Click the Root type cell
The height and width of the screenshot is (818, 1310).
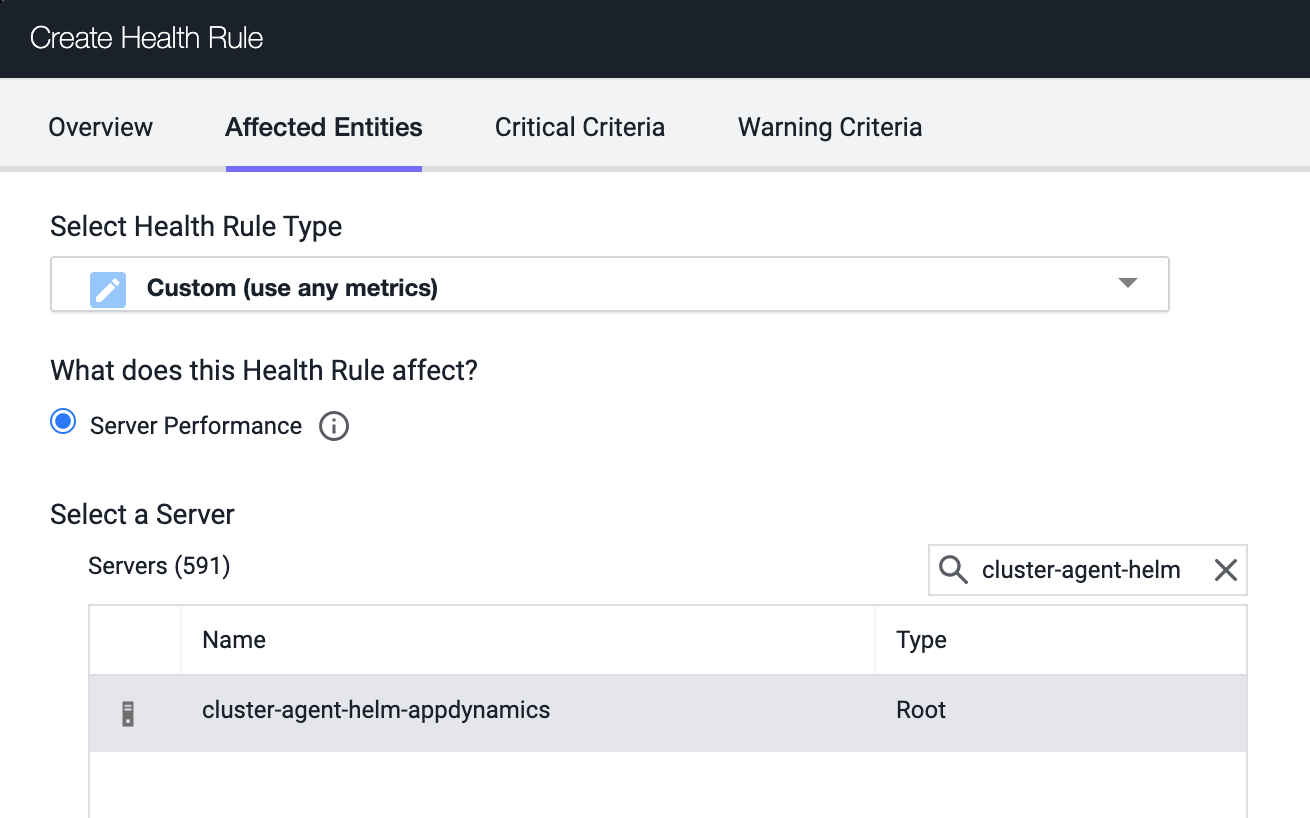pos(921,711)
